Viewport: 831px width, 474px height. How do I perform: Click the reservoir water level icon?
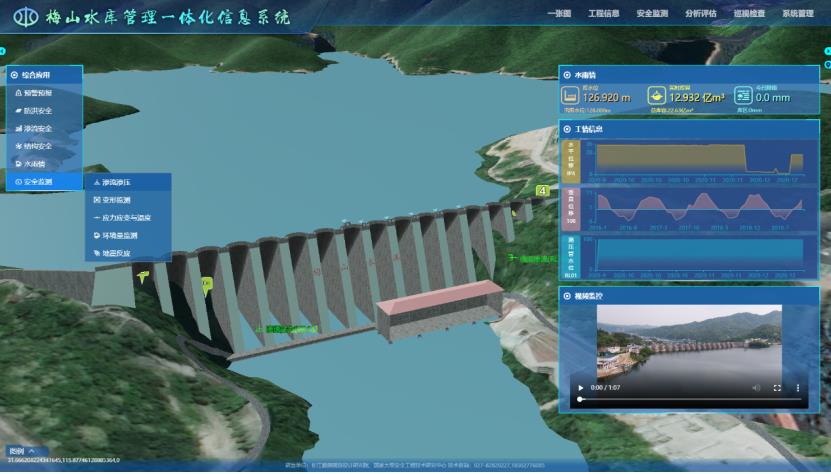click(570, 96)
